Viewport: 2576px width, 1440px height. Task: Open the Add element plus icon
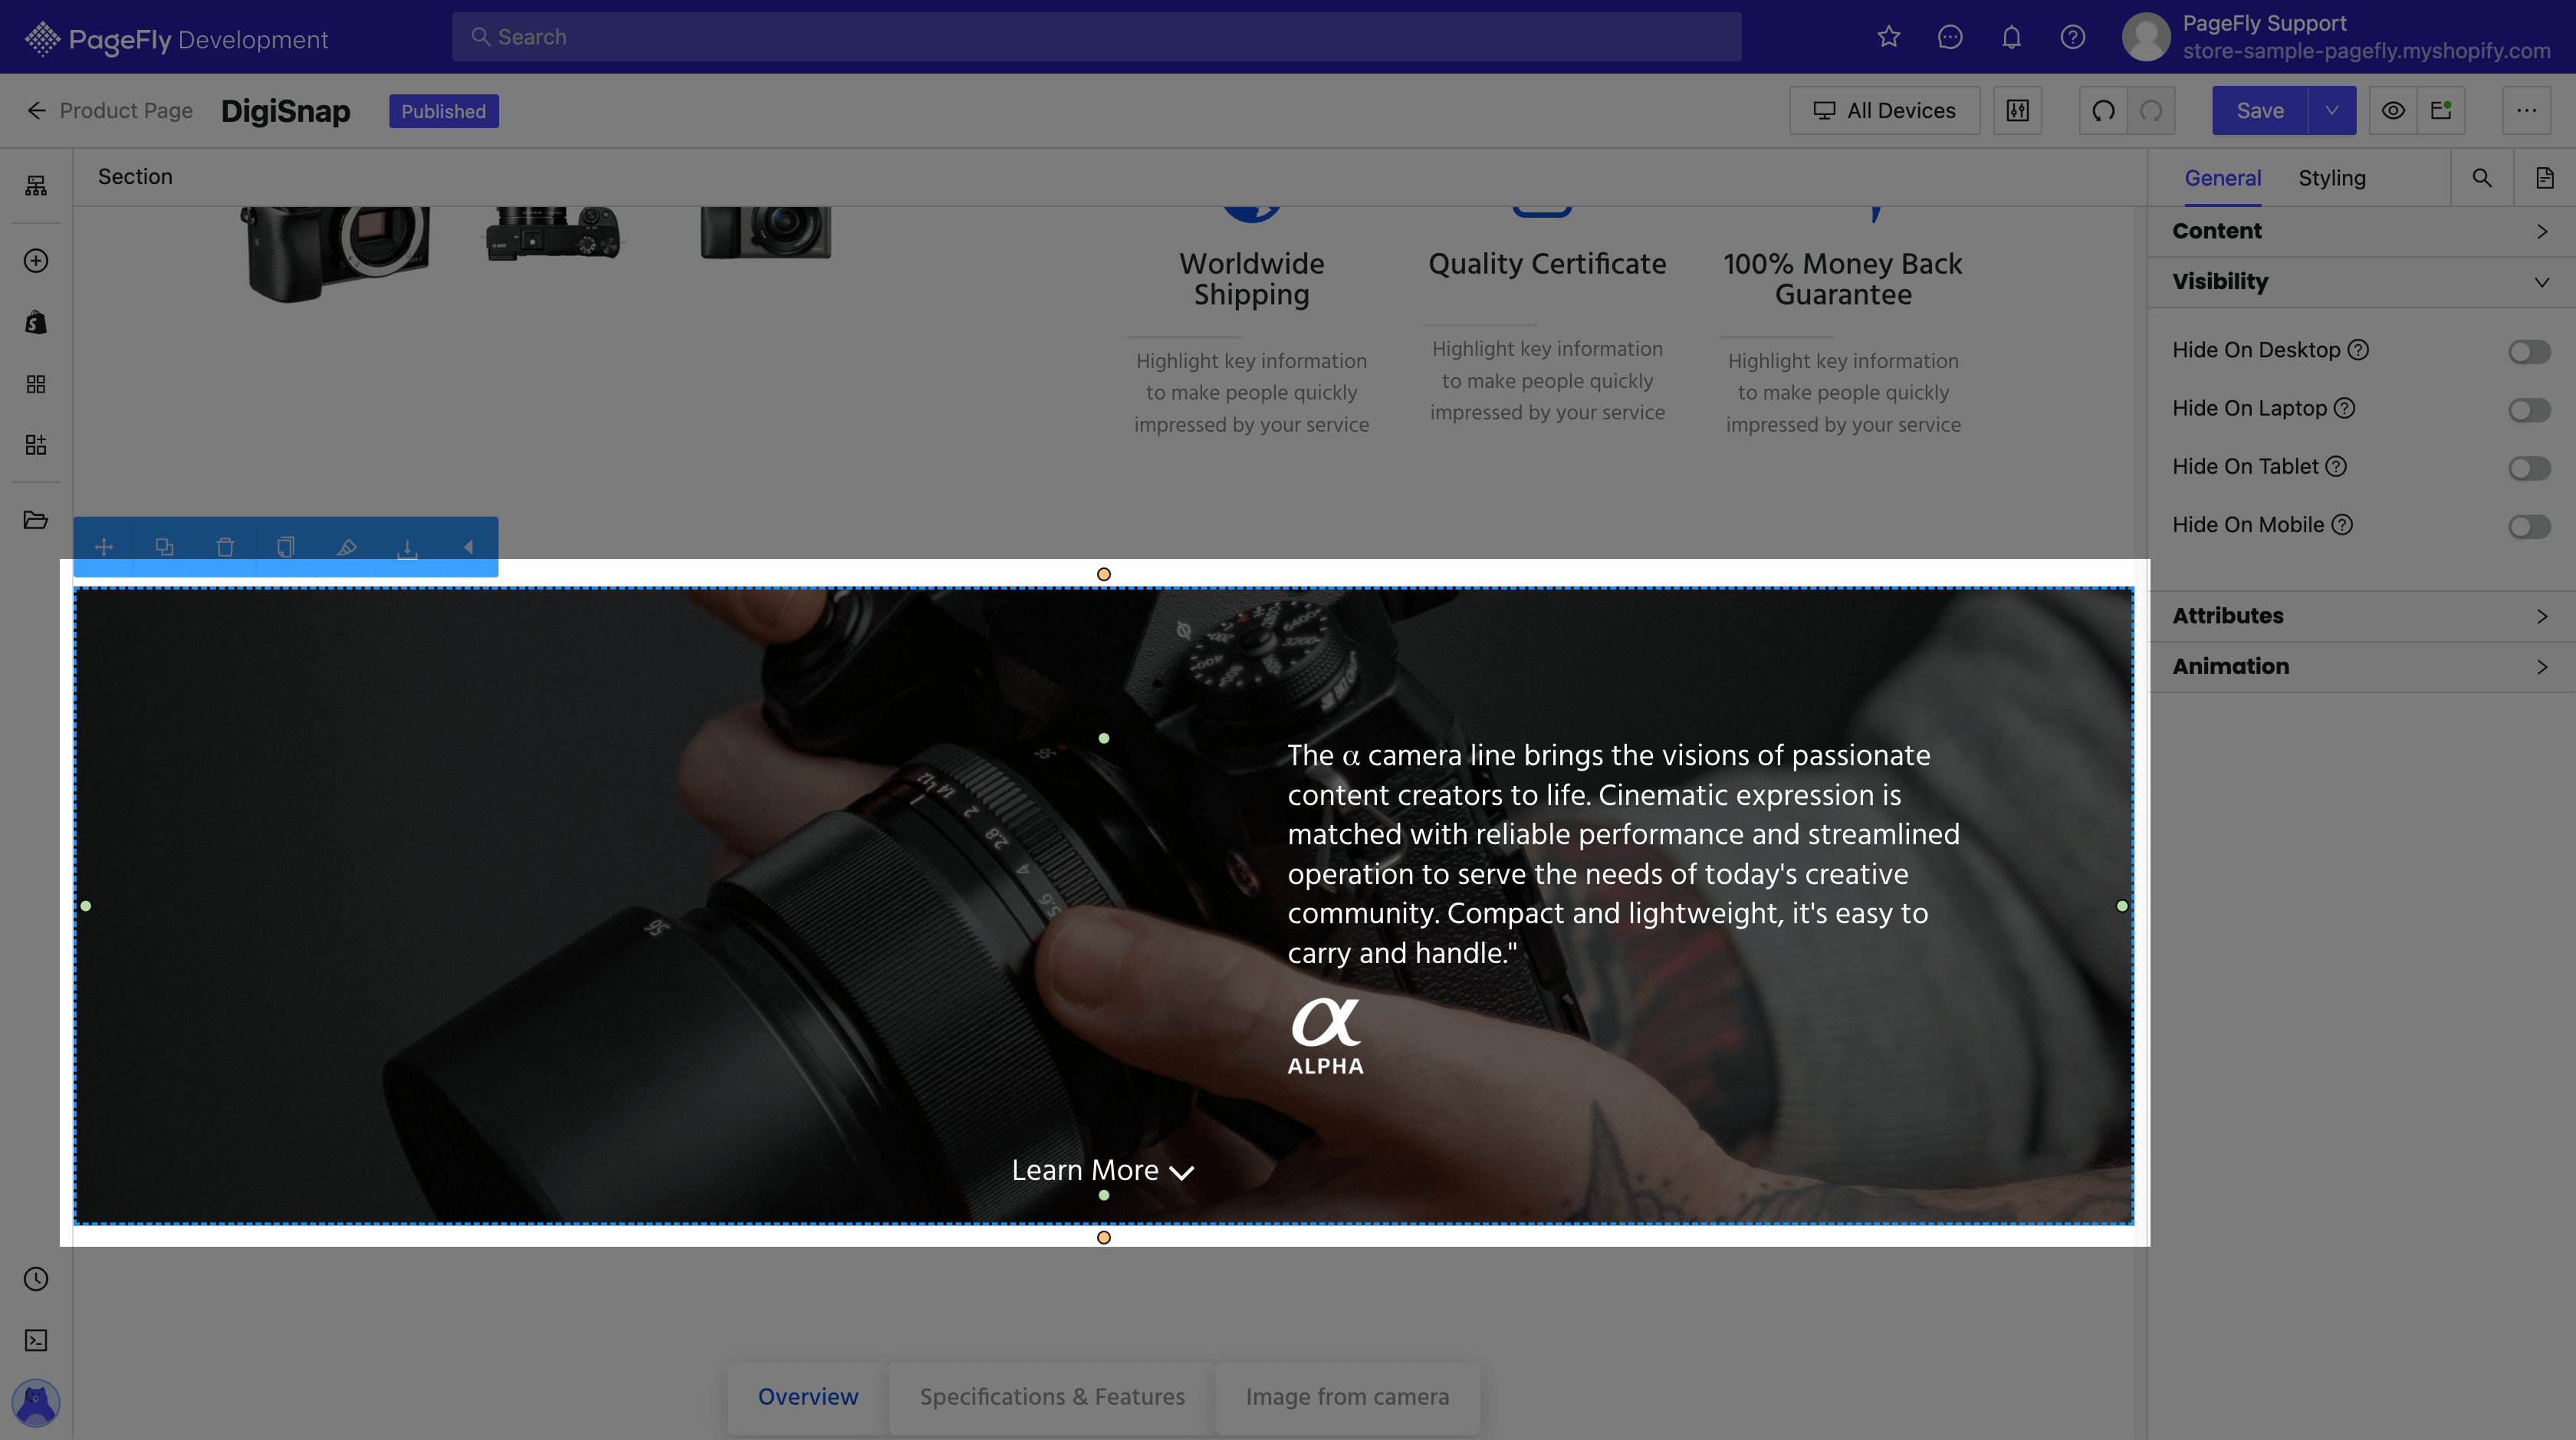(x=36, y=261)
